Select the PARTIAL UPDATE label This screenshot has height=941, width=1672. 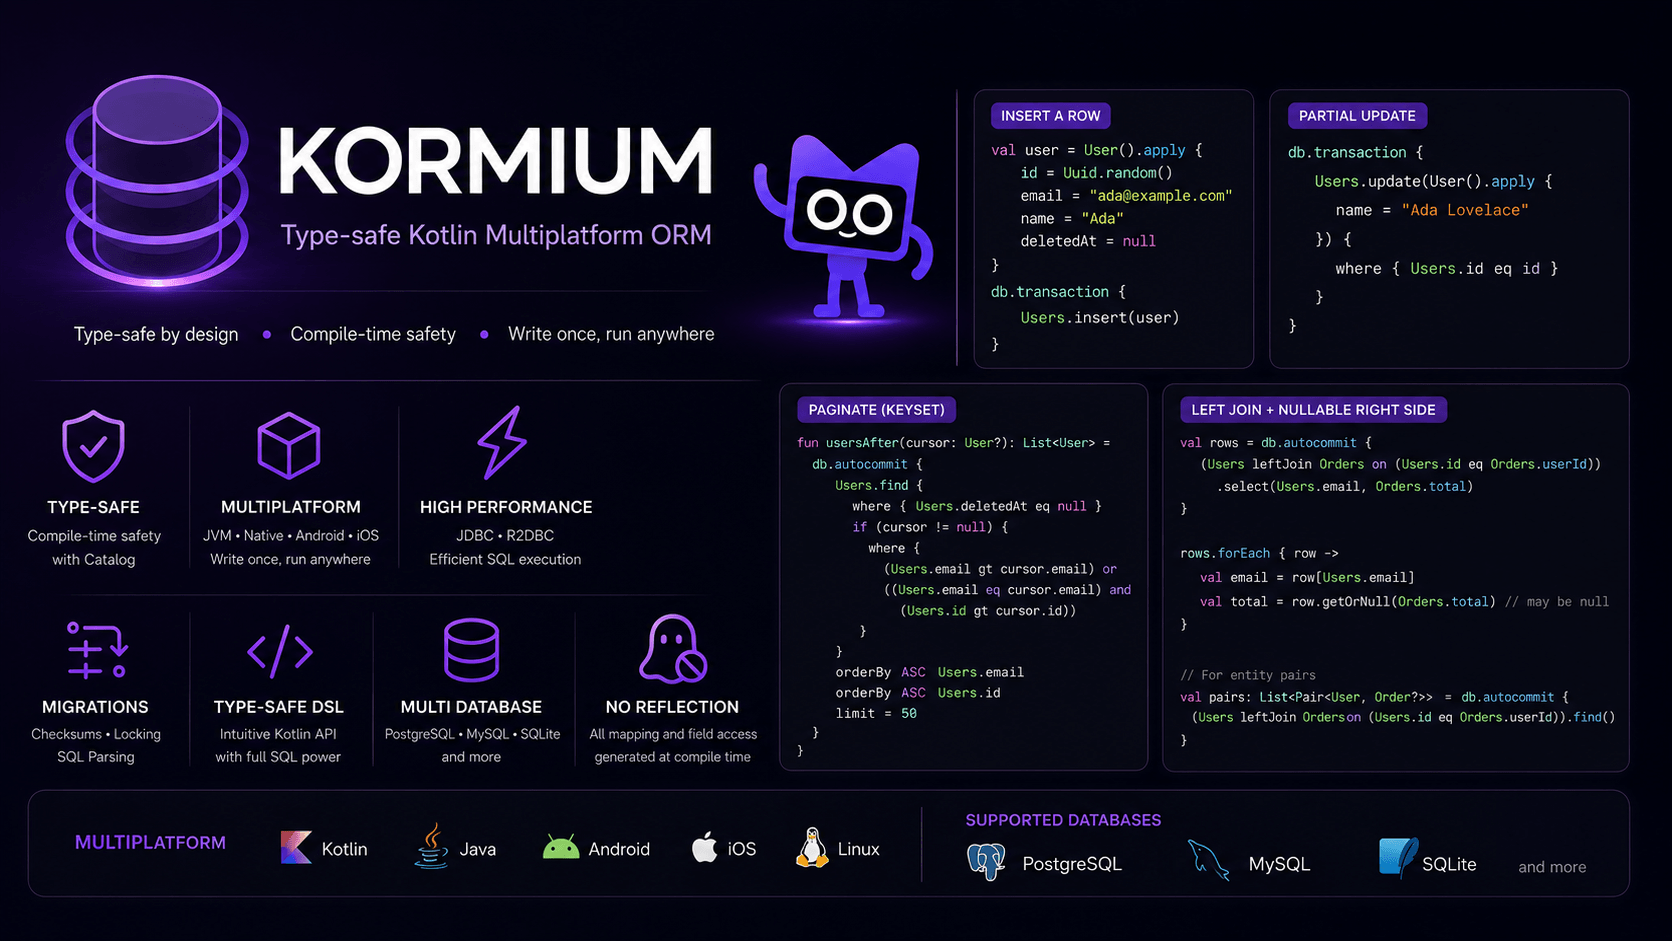point(1357,116)
